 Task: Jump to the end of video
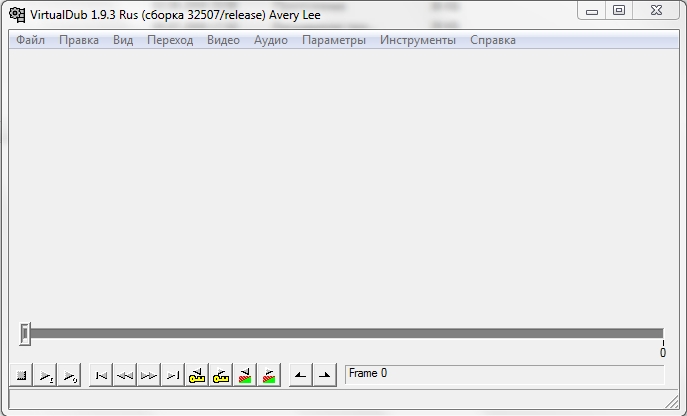pos(173,375)
